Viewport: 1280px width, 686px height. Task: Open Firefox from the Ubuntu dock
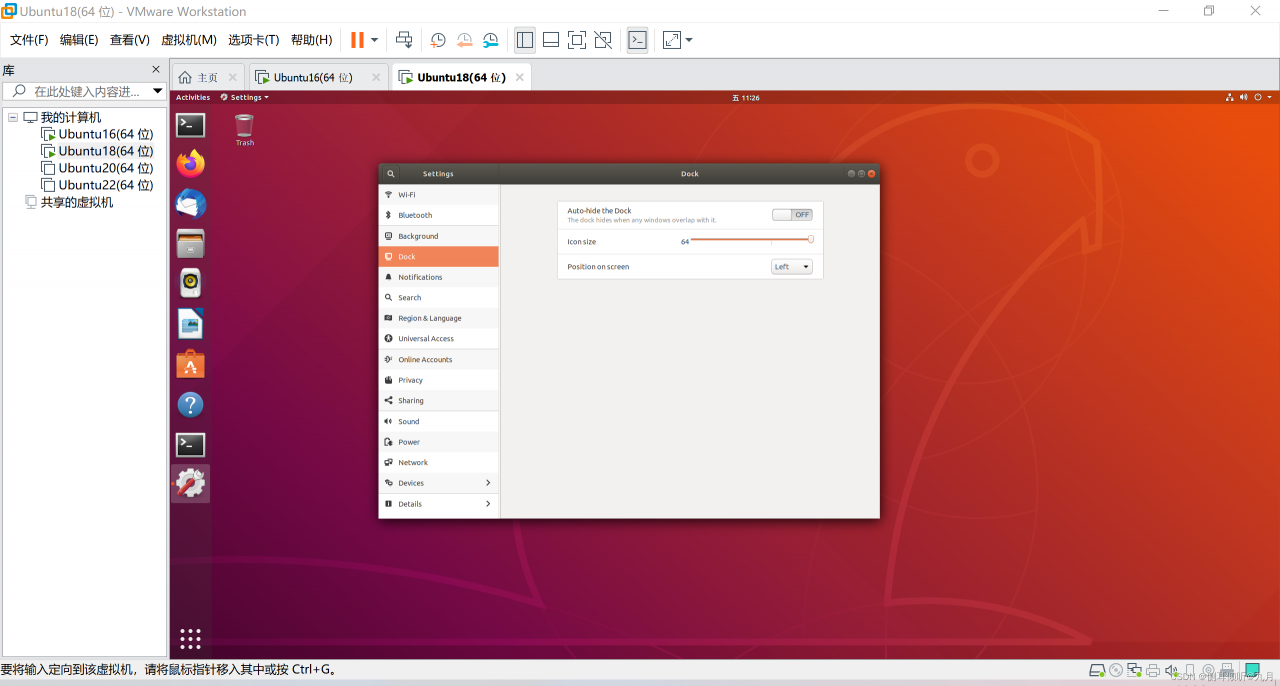(190, 163)
